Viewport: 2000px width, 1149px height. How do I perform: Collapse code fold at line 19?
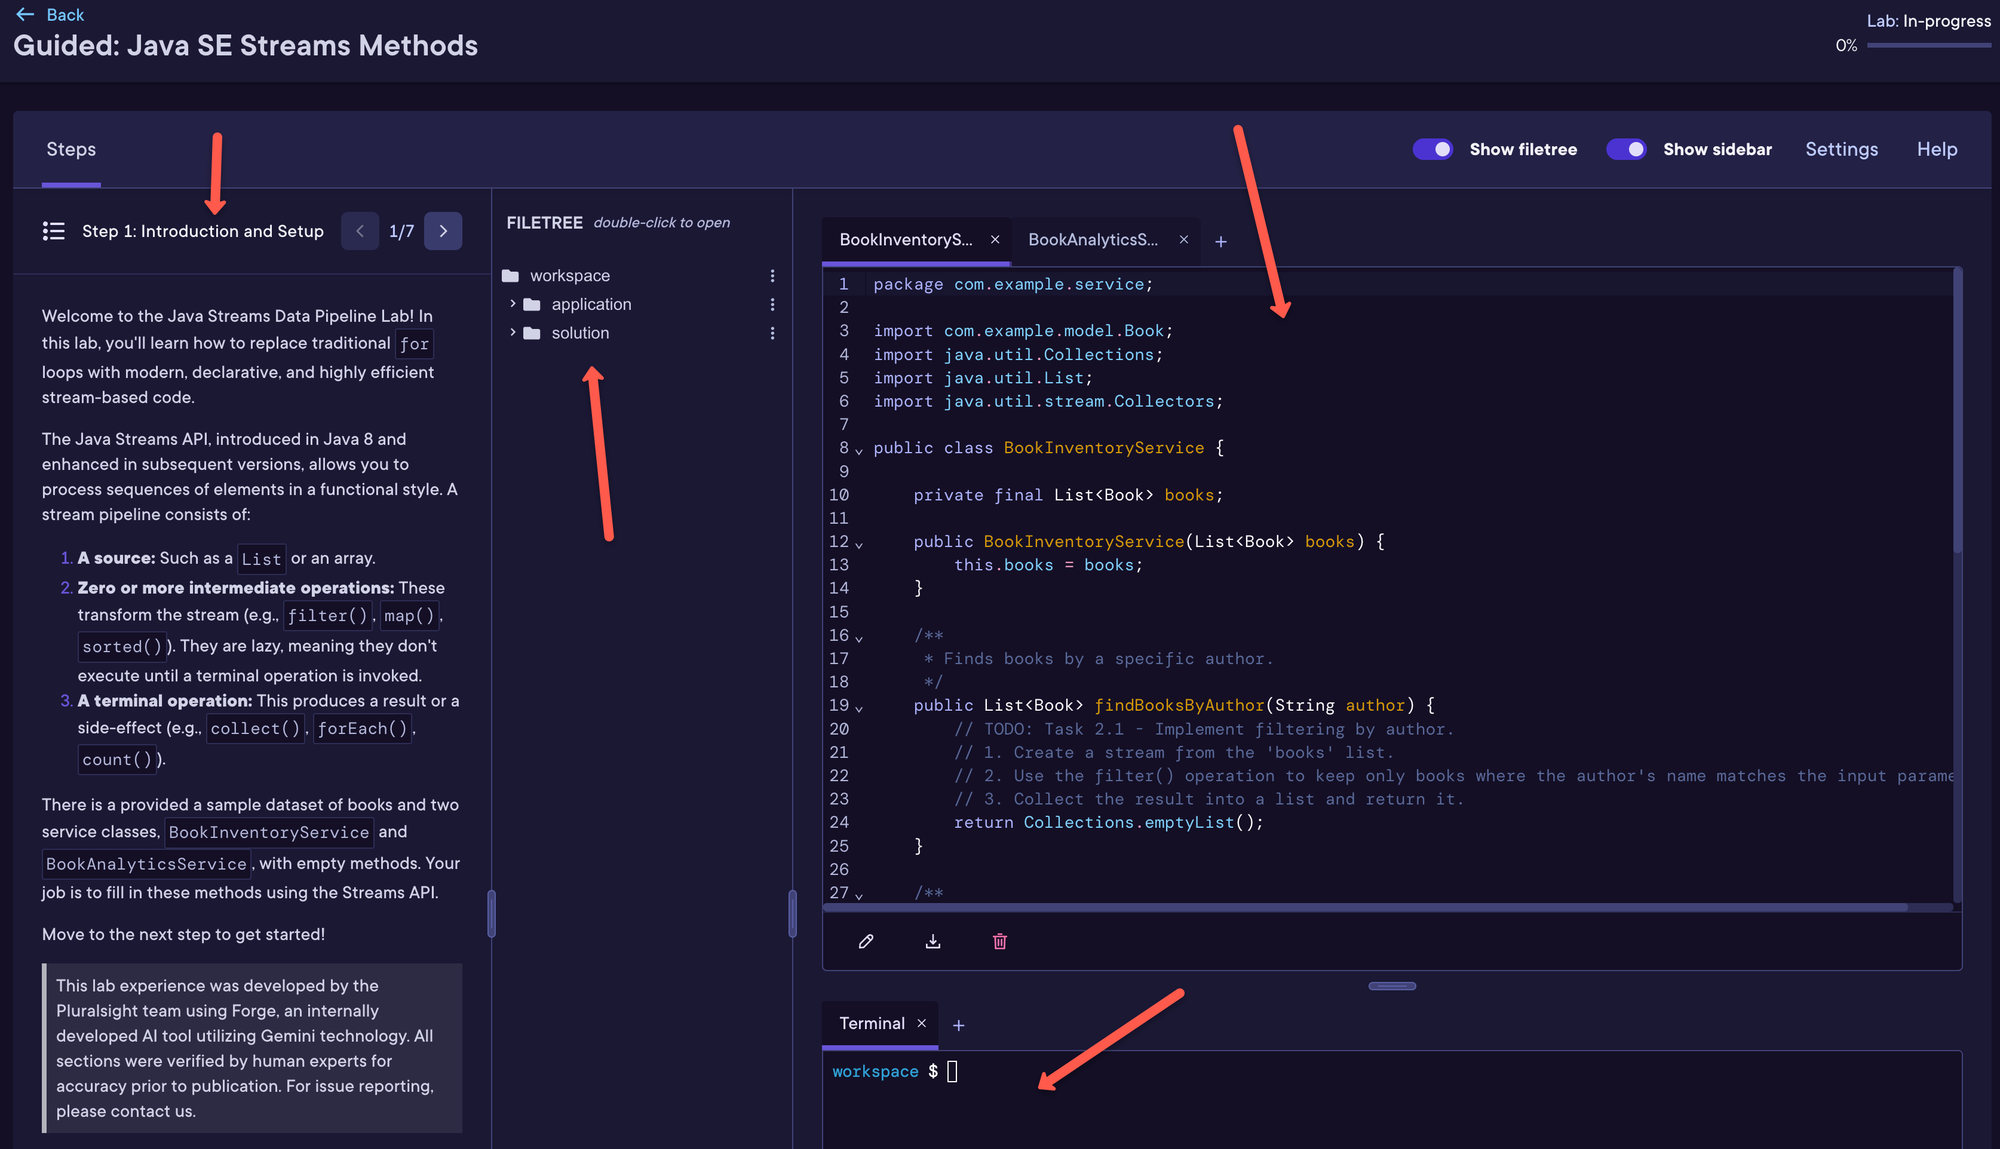point(859,708)
